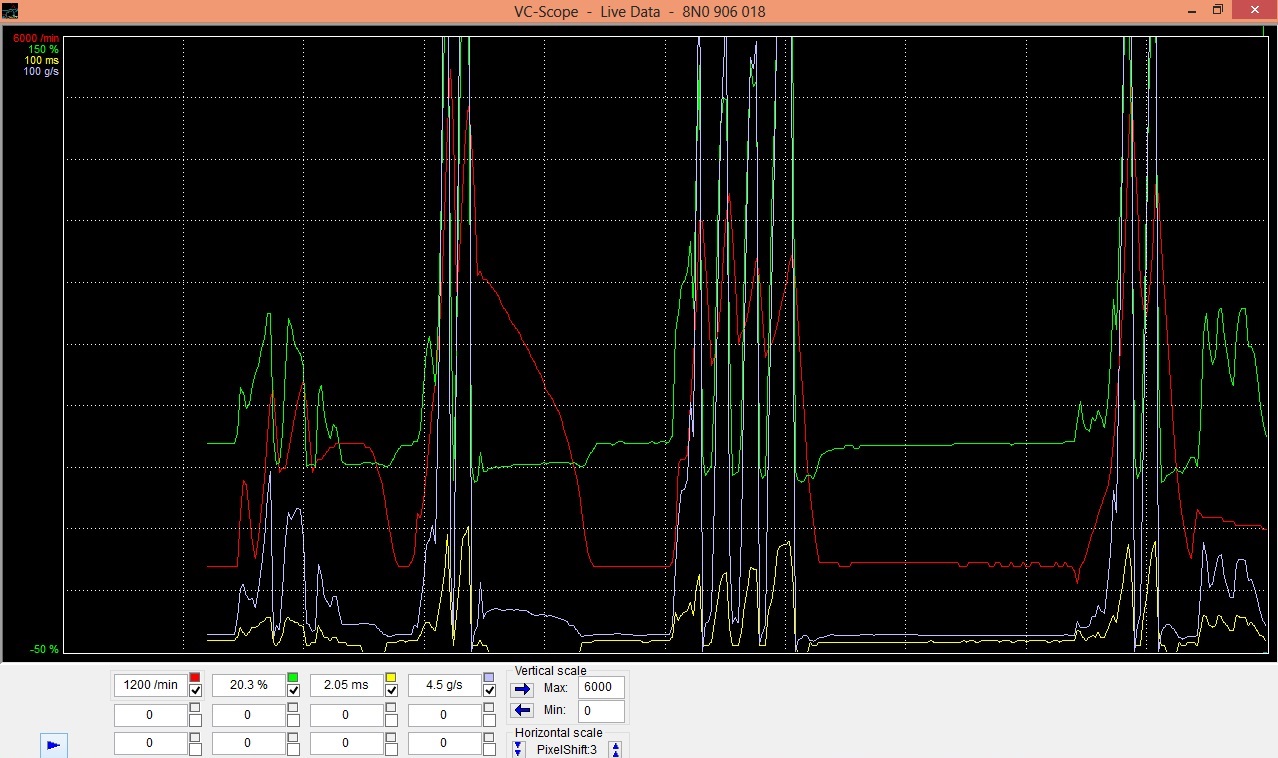This screenshot has height=758, width=1278.
Task: Click the Min field showing 0
Action: pos(601,711)
